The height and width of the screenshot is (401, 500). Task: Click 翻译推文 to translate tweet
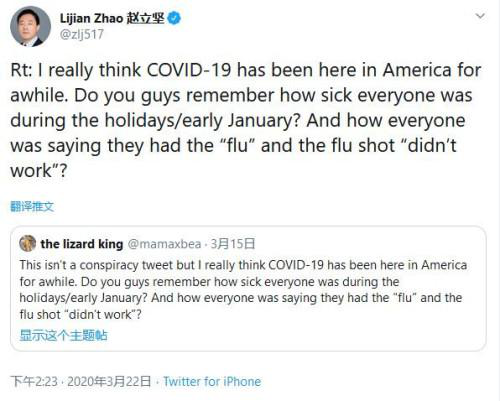point(32,207)
